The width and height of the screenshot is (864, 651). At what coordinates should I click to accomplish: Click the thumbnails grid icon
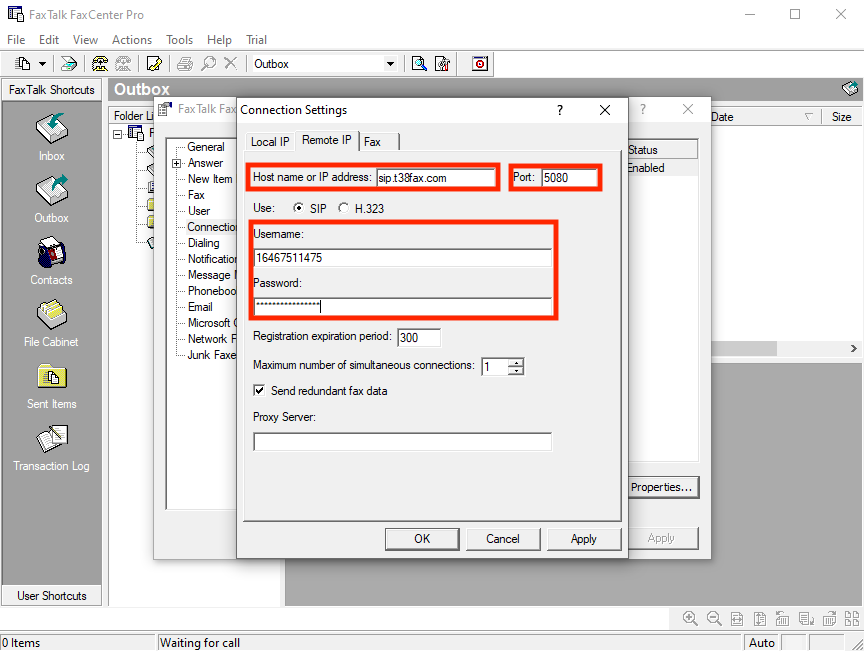[x=852, y=618]
